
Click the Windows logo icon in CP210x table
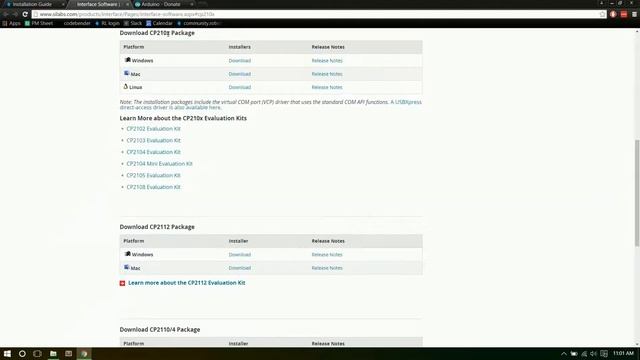127,60
